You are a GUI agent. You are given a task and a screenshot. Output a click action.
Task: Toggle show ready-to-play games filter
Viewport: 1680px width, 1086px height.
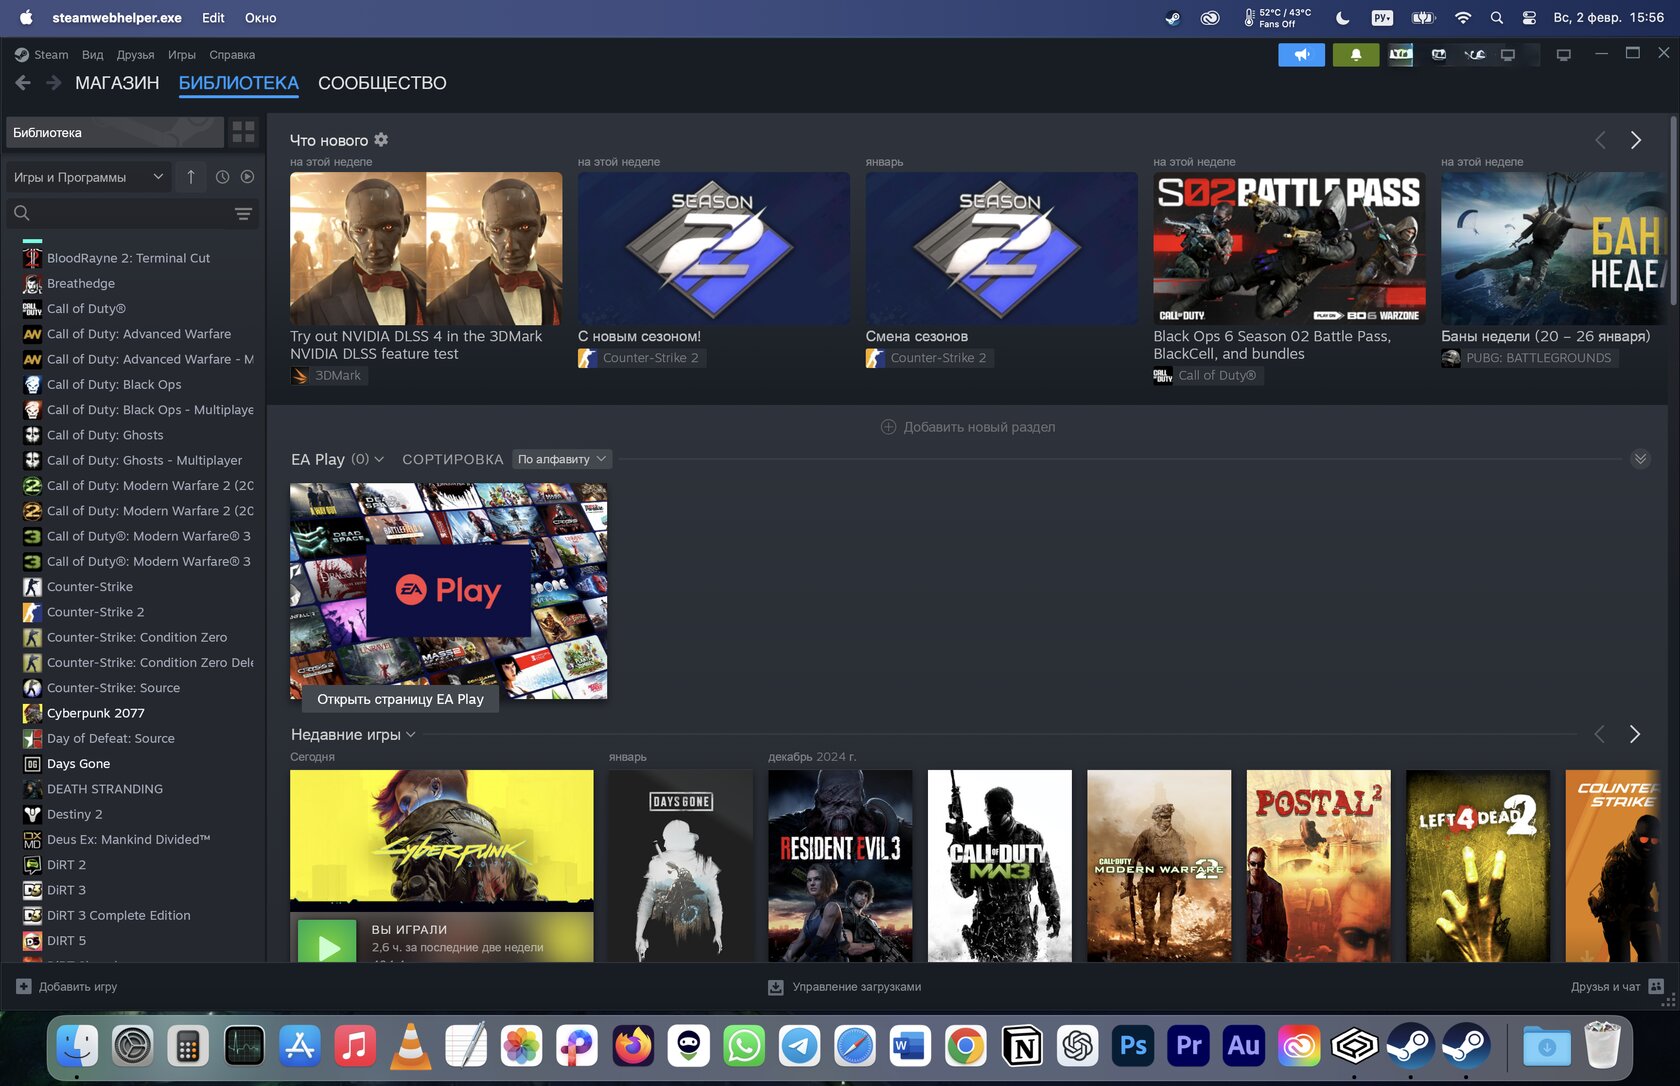click(247, 177)
